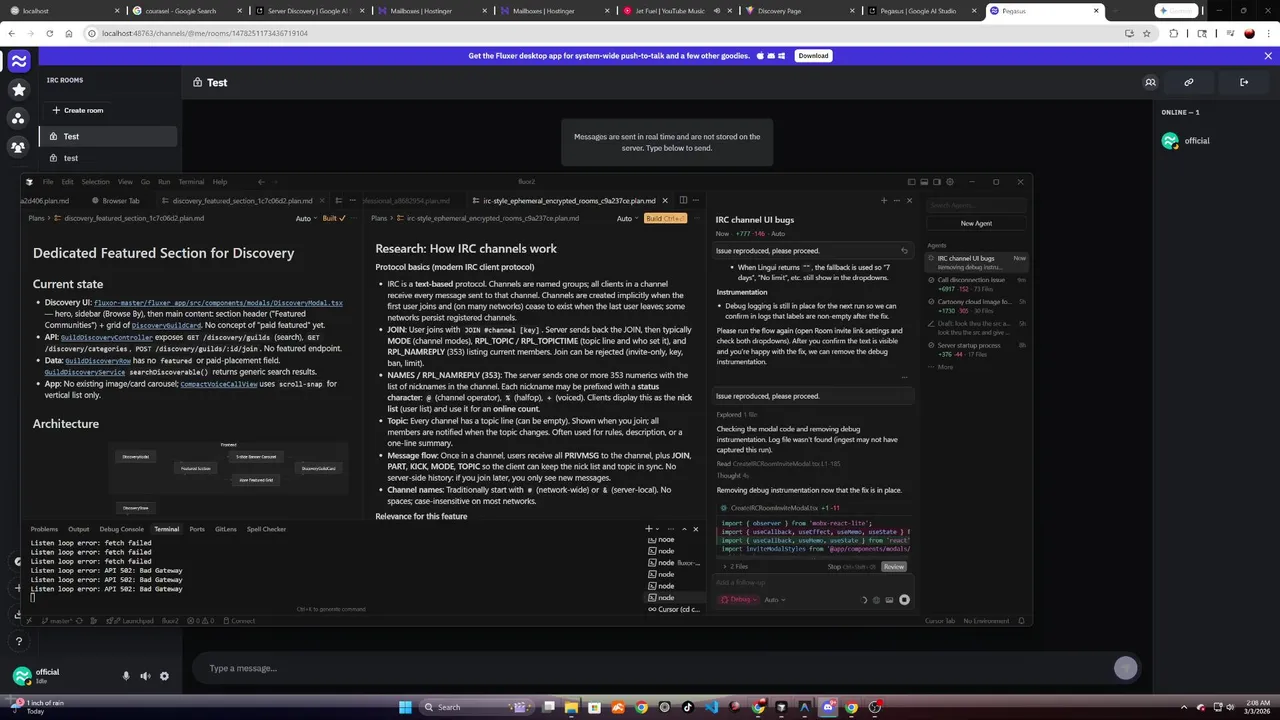The width and height of the screenshot is (1280, 720).
Task: Switch to discovery_featured_section plan tab
Action: (x=237, y=200)
